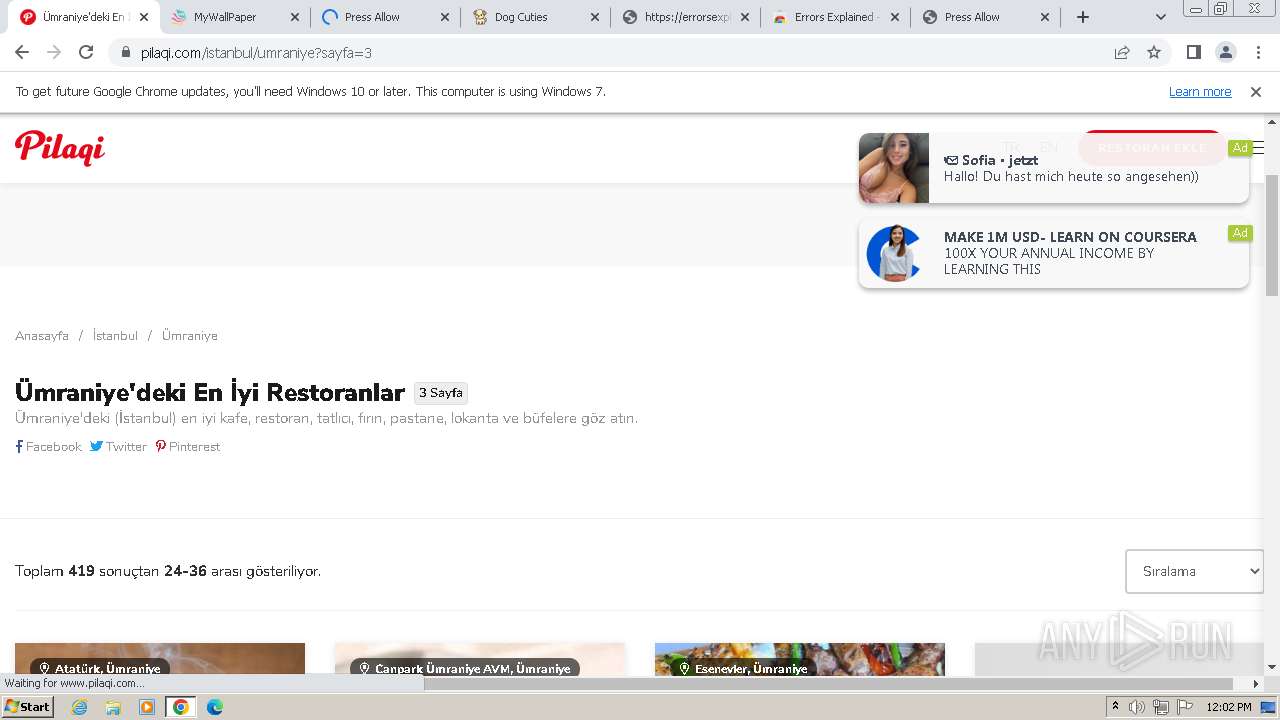Open Chrome three-dot menu
Image resolution: width=1280 pixels, height=720 pixels.
[x=1257, y=52]
